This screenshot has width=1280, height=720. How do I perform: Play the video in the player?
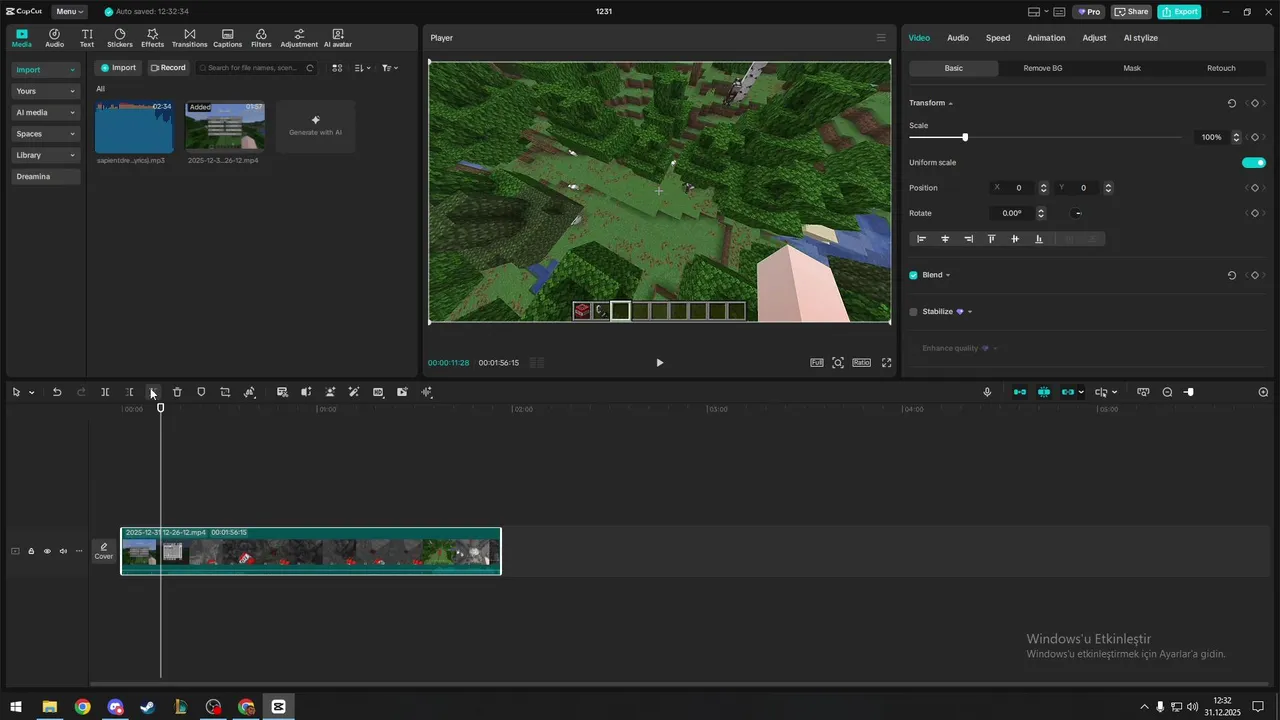[659, 363]
